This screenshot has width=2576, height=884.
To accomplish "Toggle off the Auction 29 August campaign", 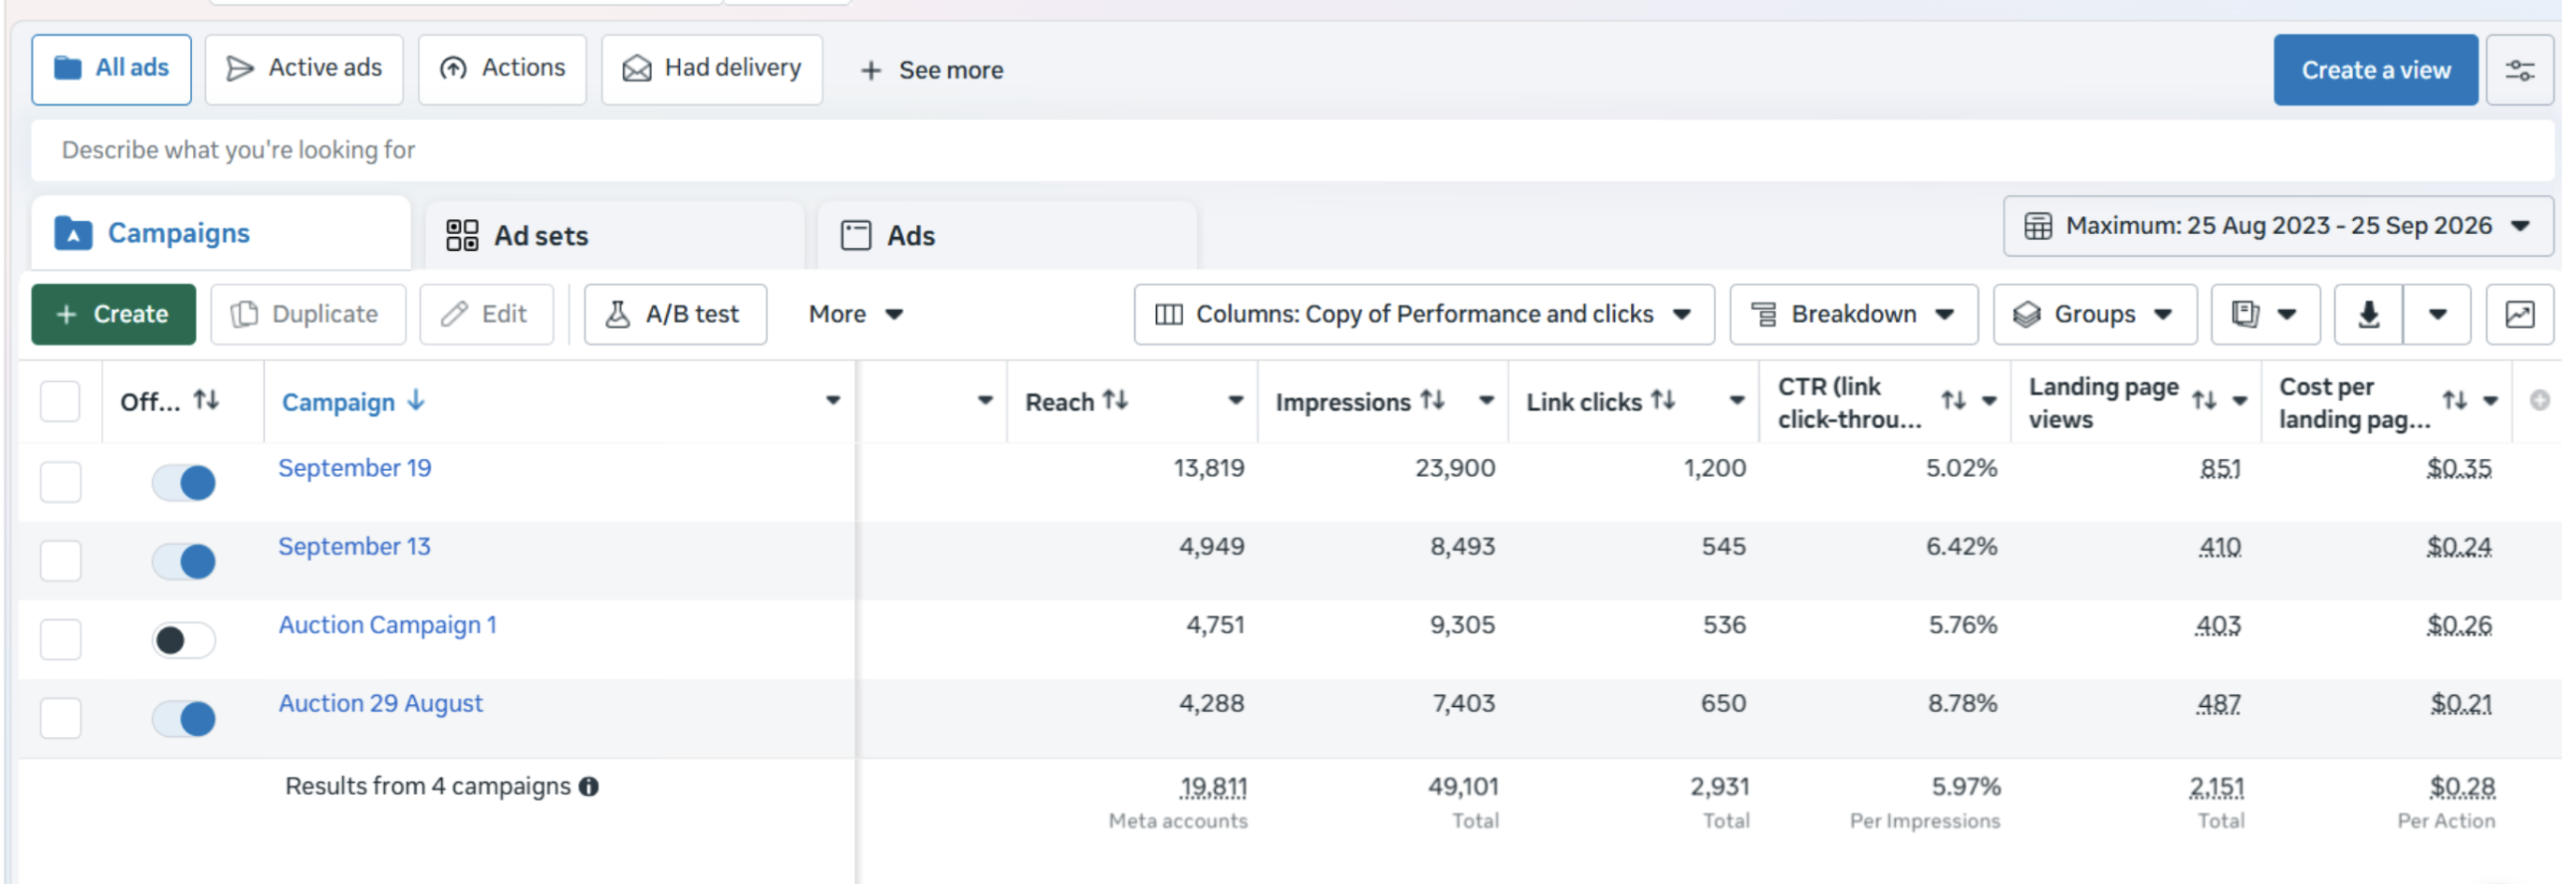I will click(184, 719).
